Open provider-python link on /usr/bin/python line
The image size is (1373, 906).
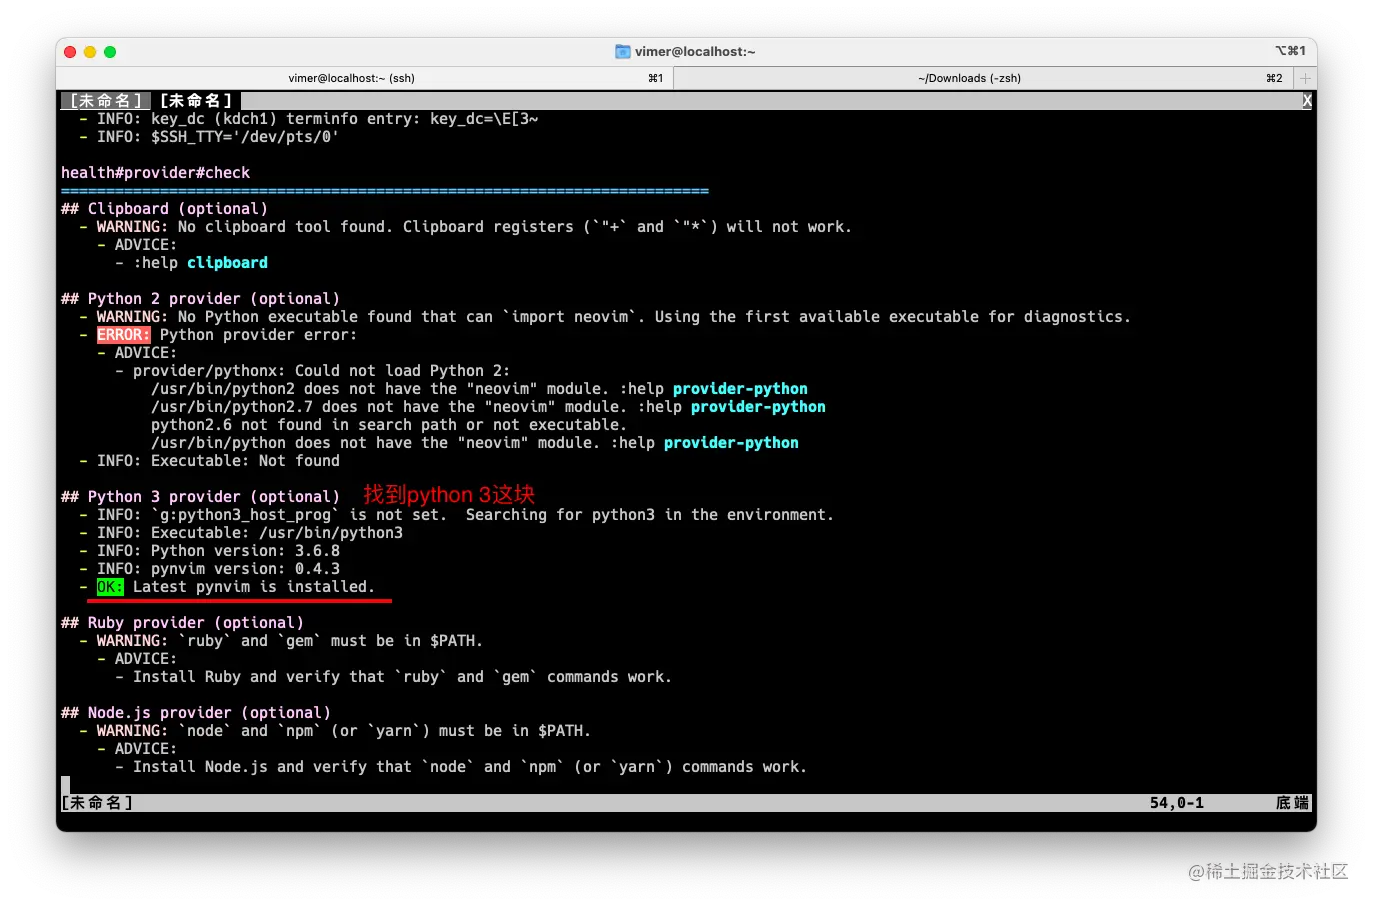[x=731, y=443]
